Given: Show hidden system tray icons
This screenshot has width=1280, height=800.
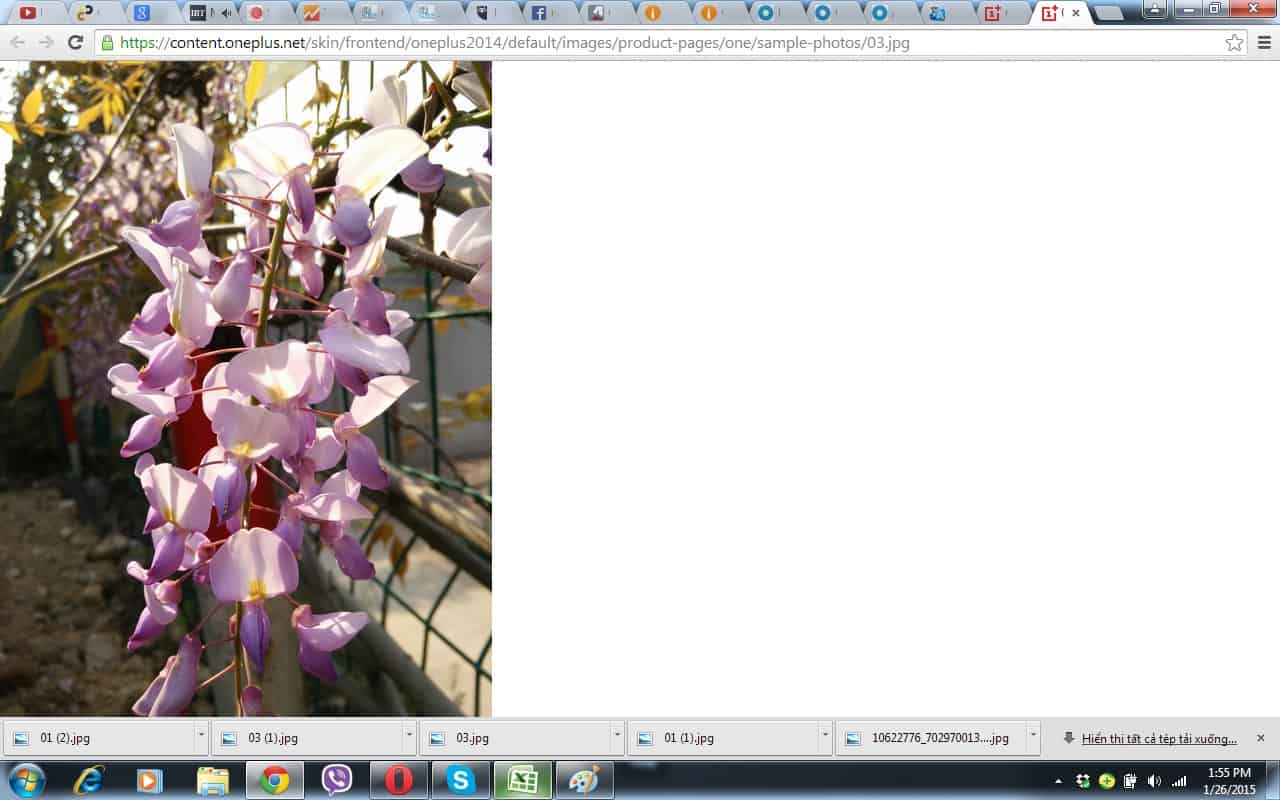Looking at the screenshot, I should coord(1058,781).
